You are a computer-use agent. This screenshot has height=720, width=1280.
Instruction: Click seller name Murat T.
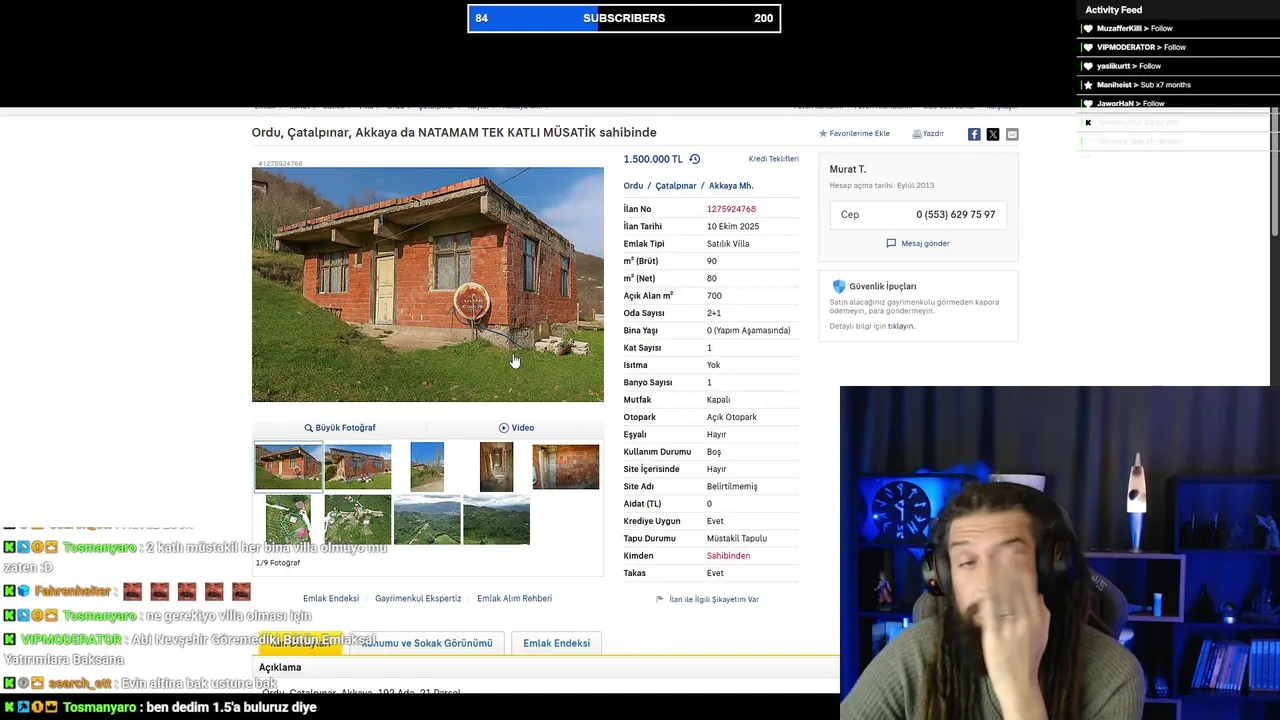tap(847, 169)
